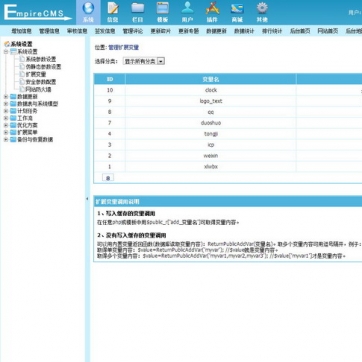Click the tongji variable name cell
362x362 pixels.
tap(211, 134)
